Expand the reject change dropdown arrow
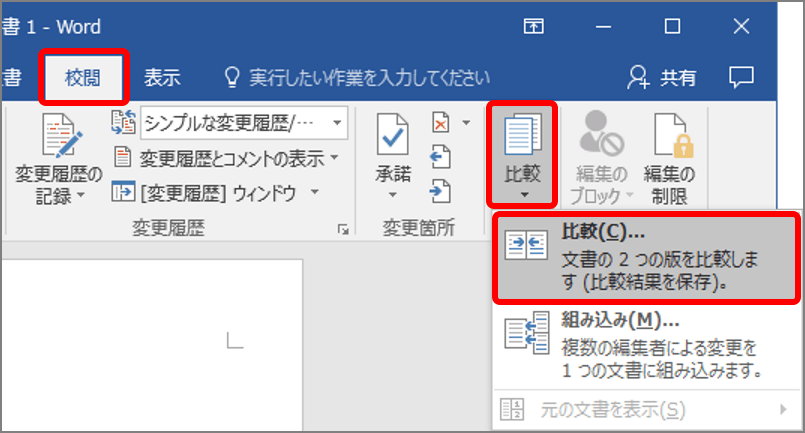 tap(466, 123)
